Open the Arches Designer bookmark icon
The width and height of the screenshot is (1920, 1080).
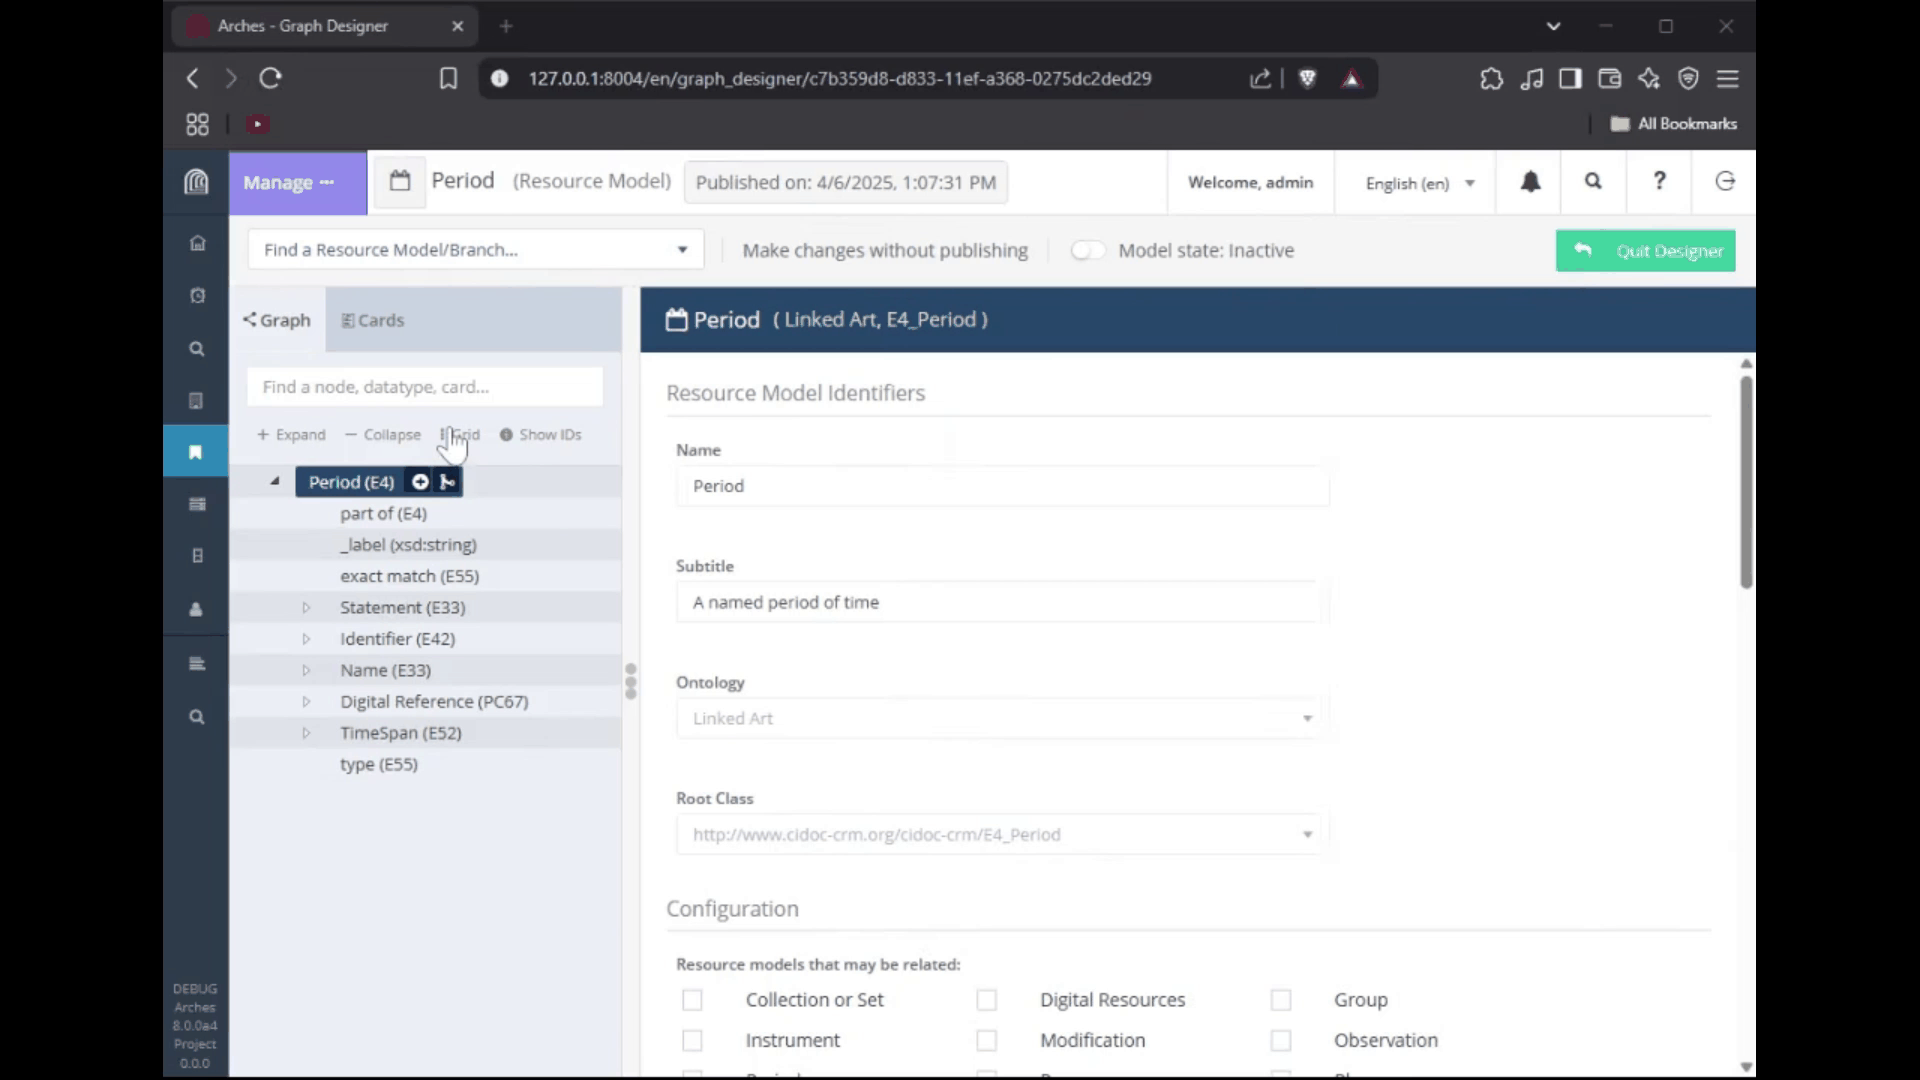point(196,452)
